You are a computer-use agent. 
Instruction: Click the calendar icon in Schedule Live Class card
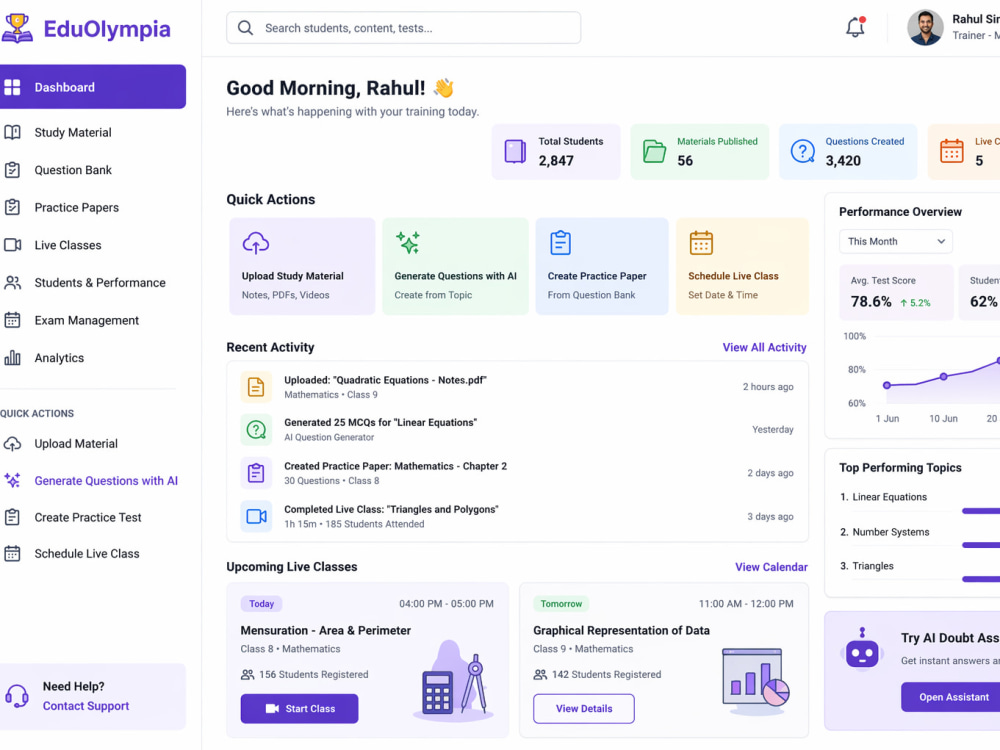point(701,243)
